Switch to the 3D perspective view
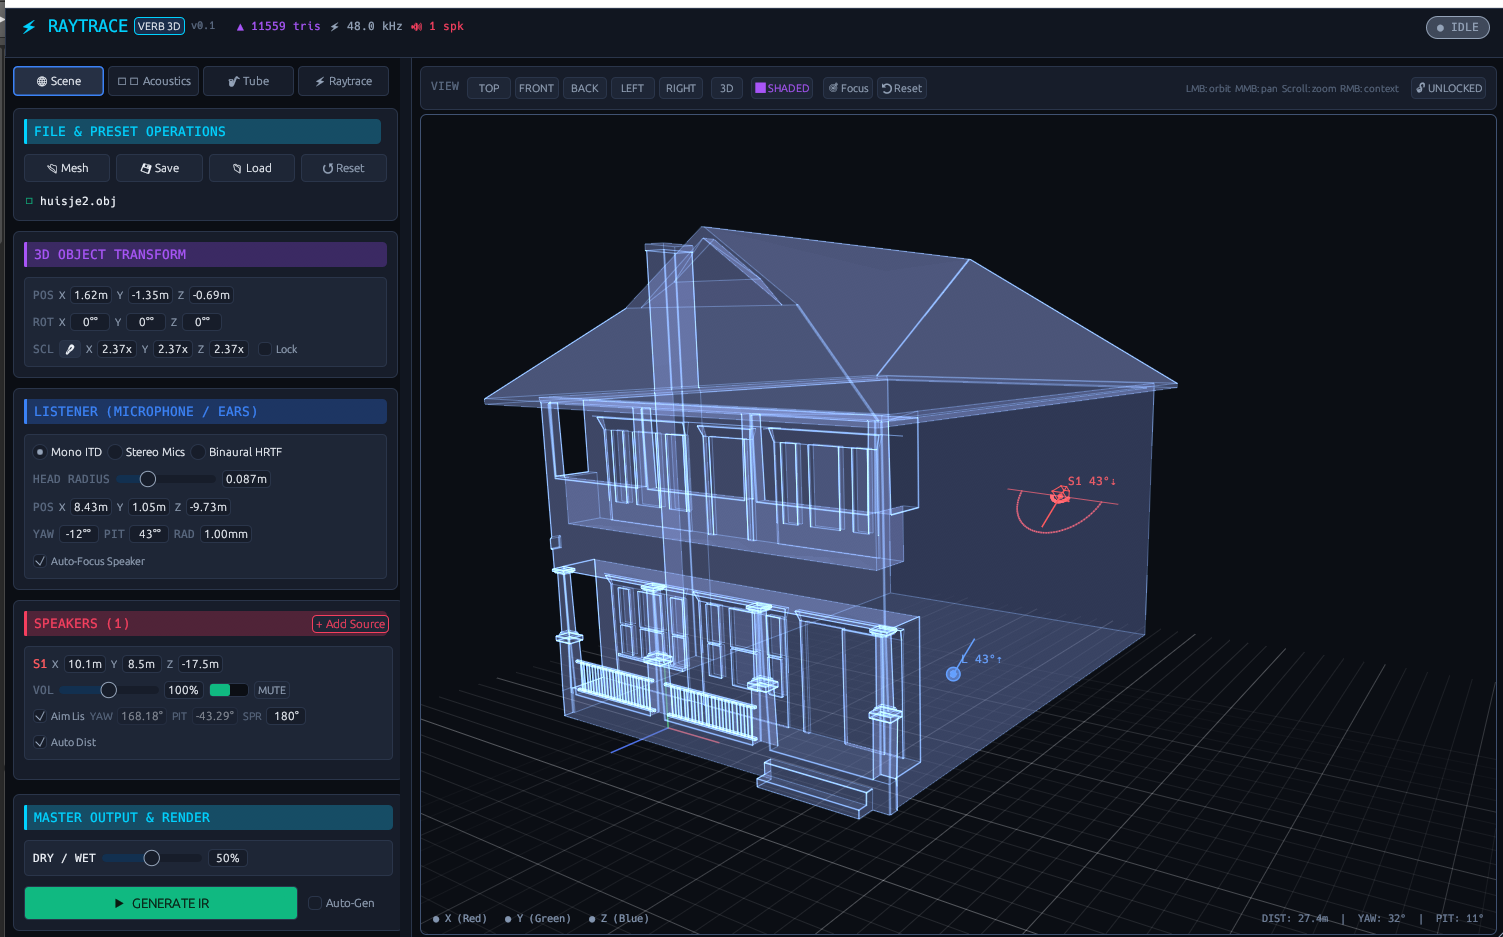 (727, 88)
